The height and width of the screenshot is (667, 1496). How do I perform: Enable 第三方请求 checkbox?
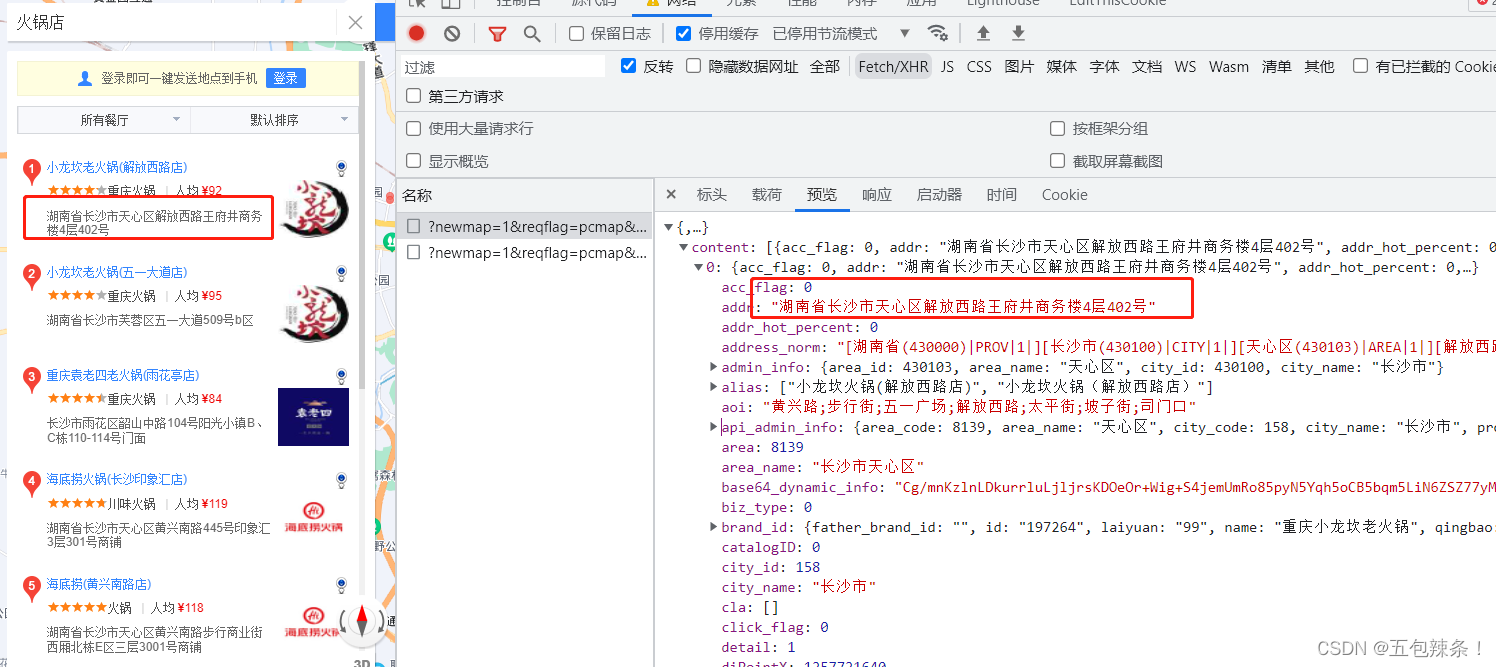413,96
